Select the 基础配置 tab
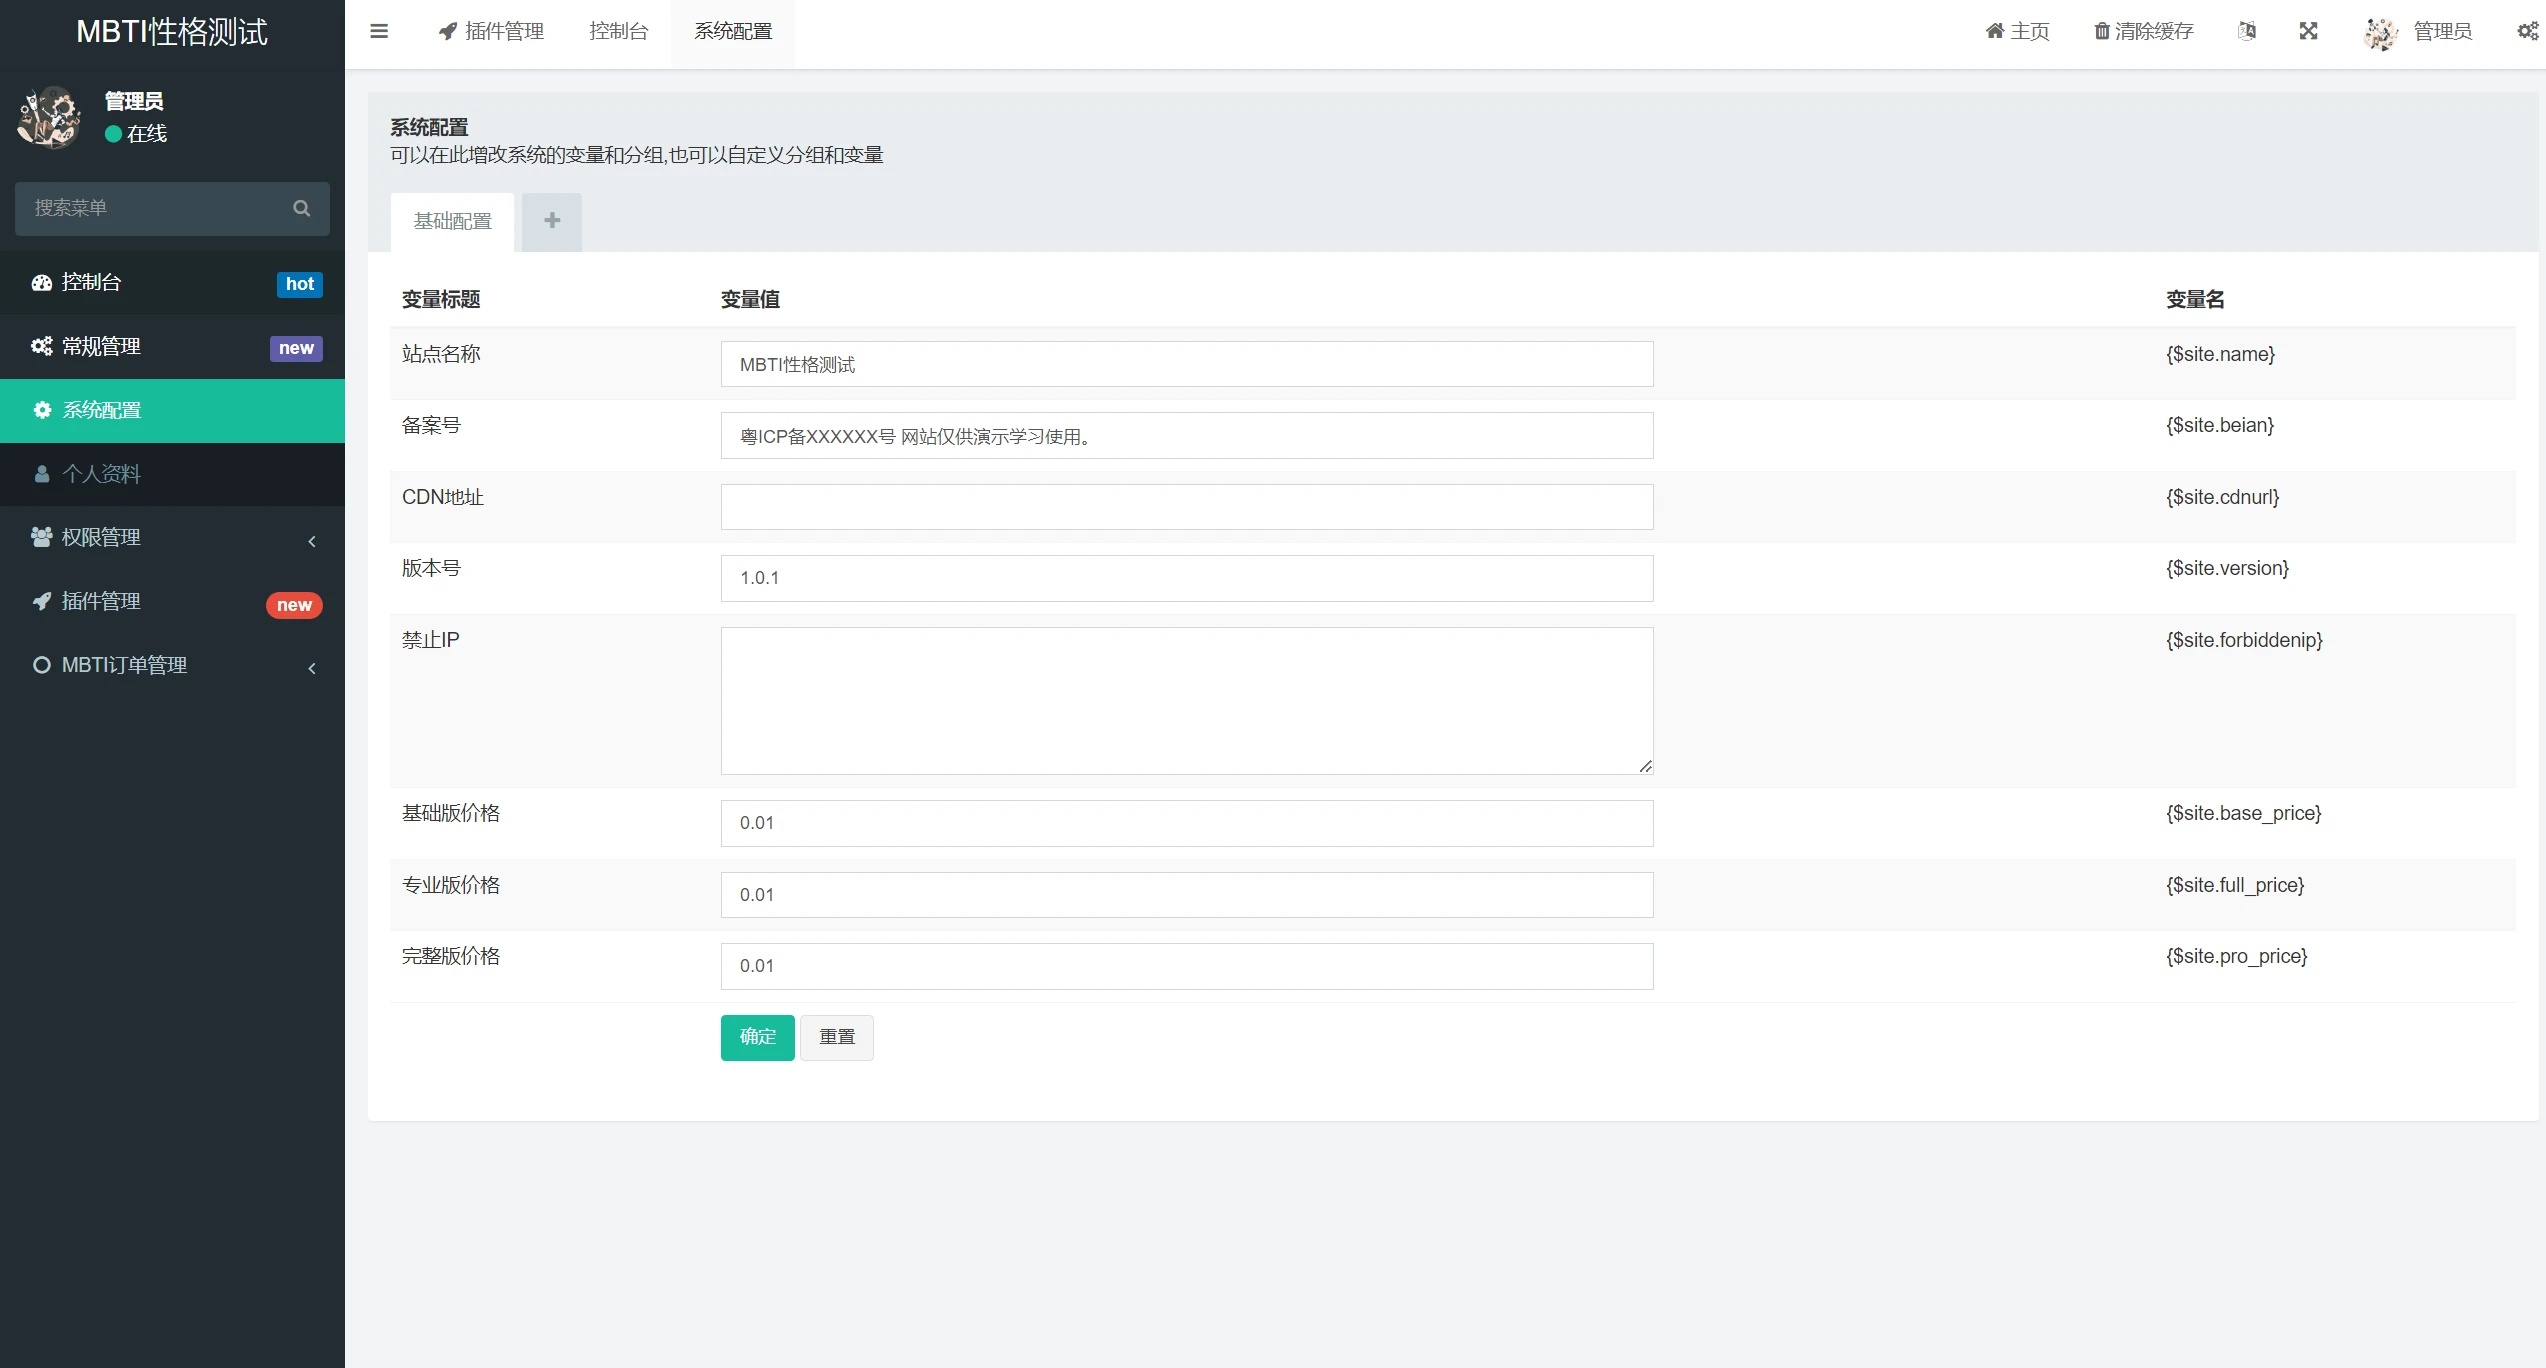Screen dimensions: 2546x1368 point(452,221)
